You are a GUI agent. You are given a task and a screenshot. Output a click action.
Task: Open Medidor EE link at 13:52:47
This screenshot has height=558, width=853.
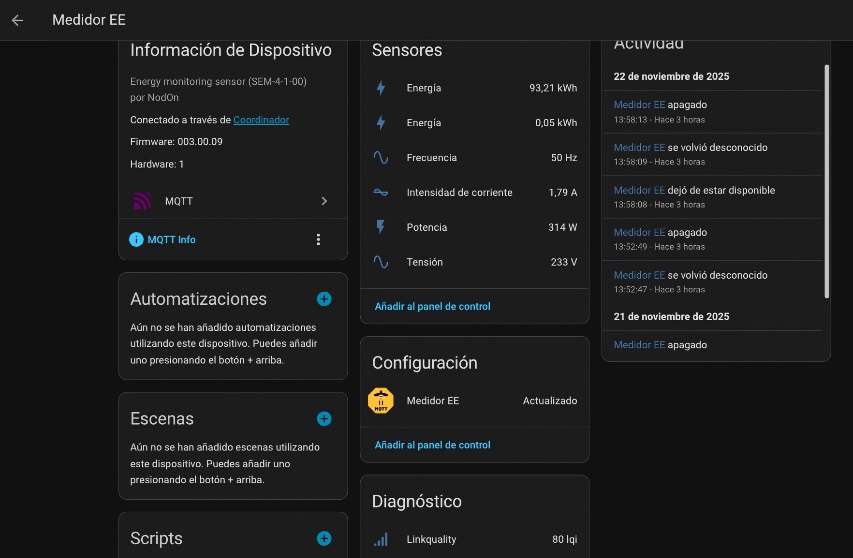click(x=639, y=275)
